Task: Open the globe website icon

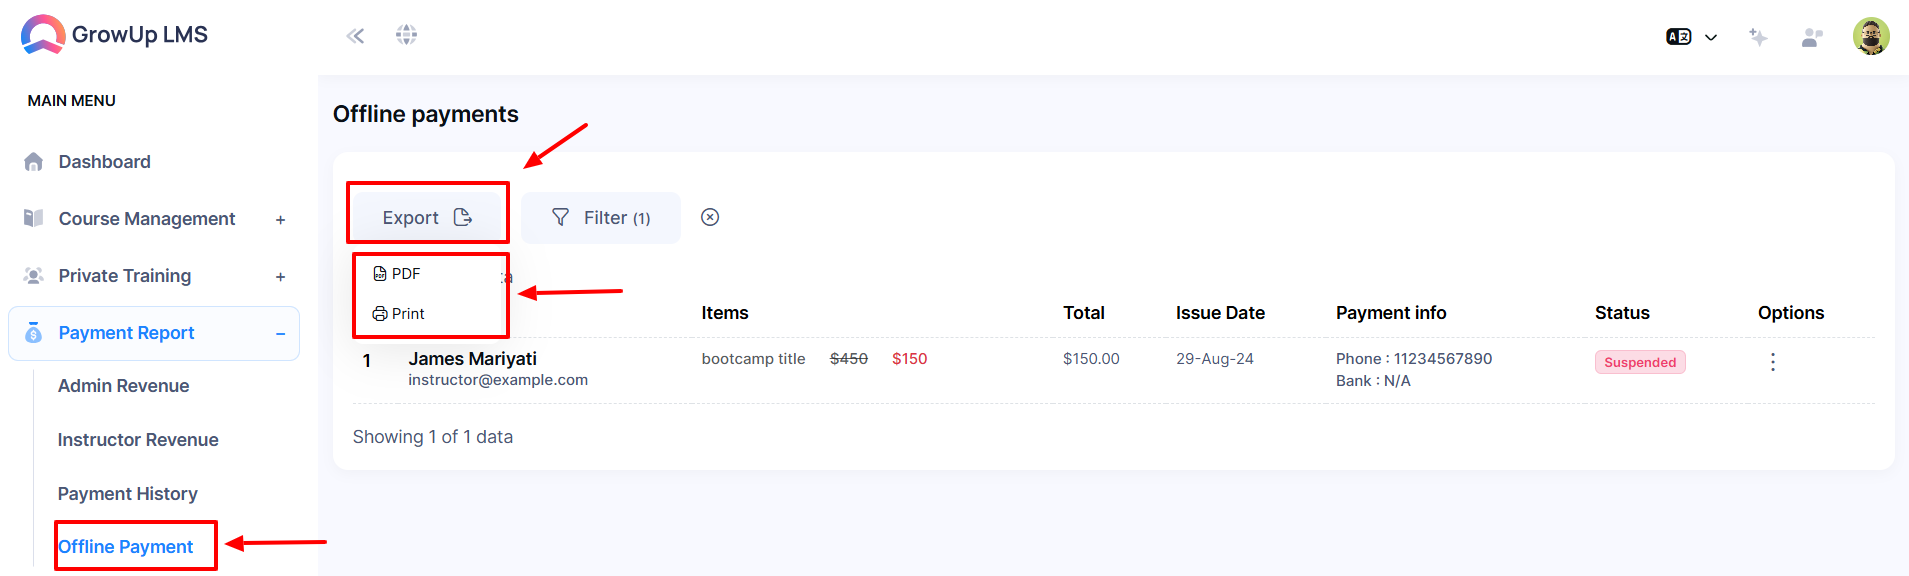Action: [406, 35]
